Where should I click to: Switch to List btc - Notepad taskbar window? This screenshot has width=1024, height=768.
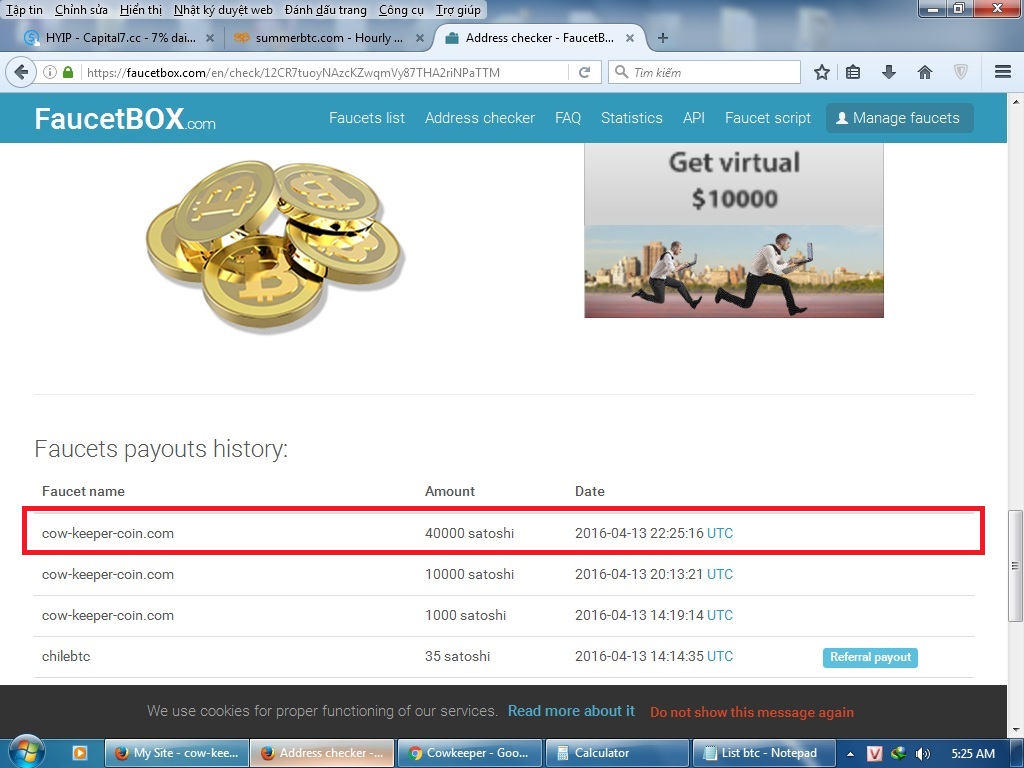pos(763,753)
